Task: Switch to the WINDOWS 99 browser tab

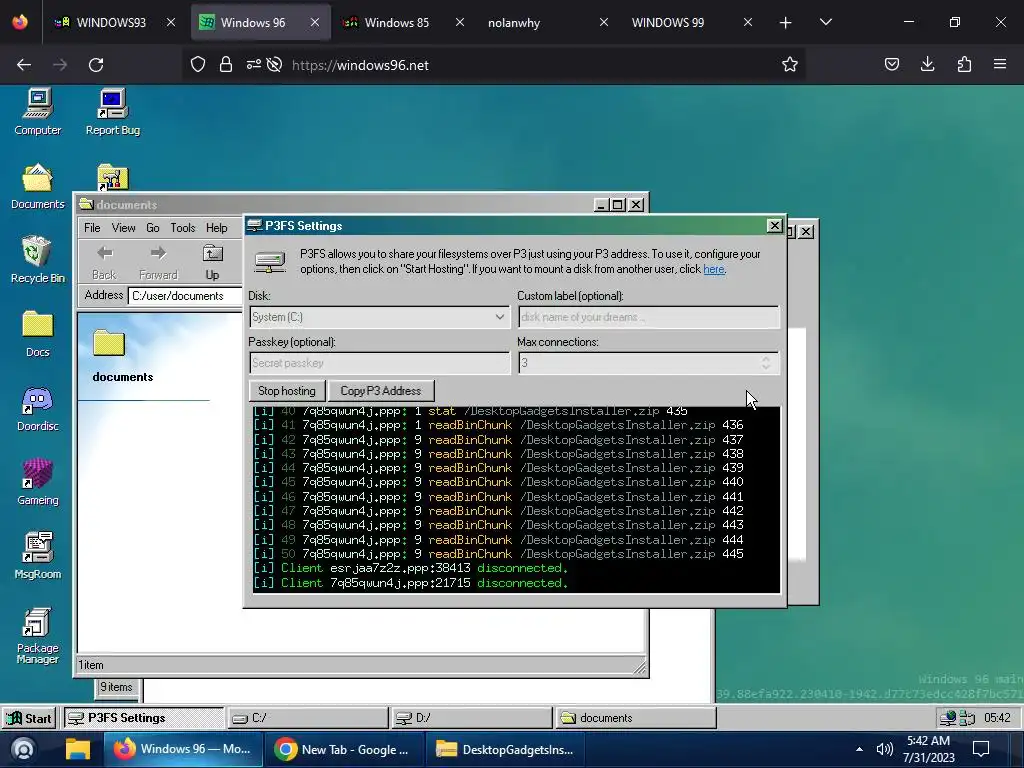Action: click(667, 22)
